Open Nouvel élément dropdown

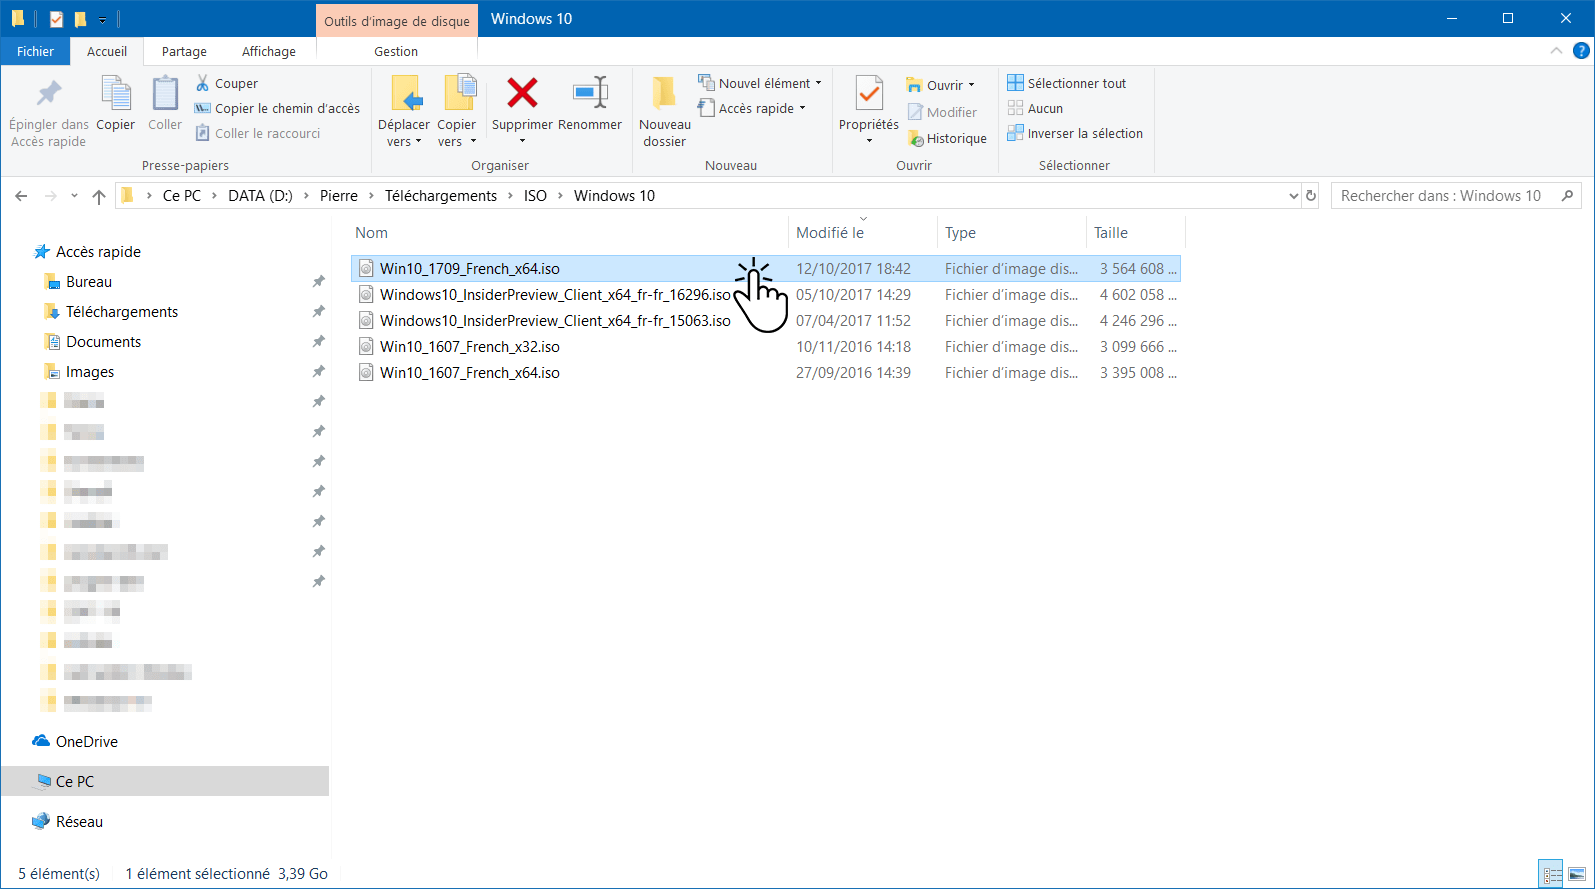760,83
